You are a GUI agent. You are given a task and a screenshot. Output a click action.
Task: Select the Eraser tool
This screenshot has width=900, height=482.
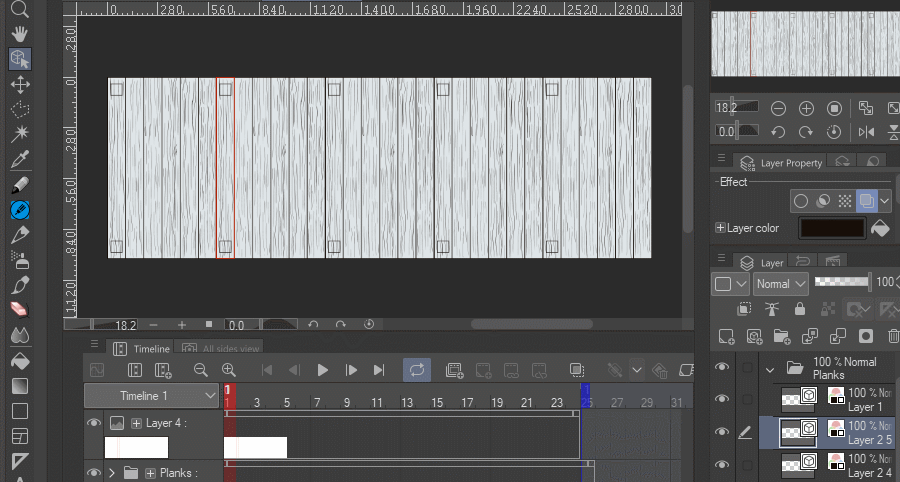(20, 309)
